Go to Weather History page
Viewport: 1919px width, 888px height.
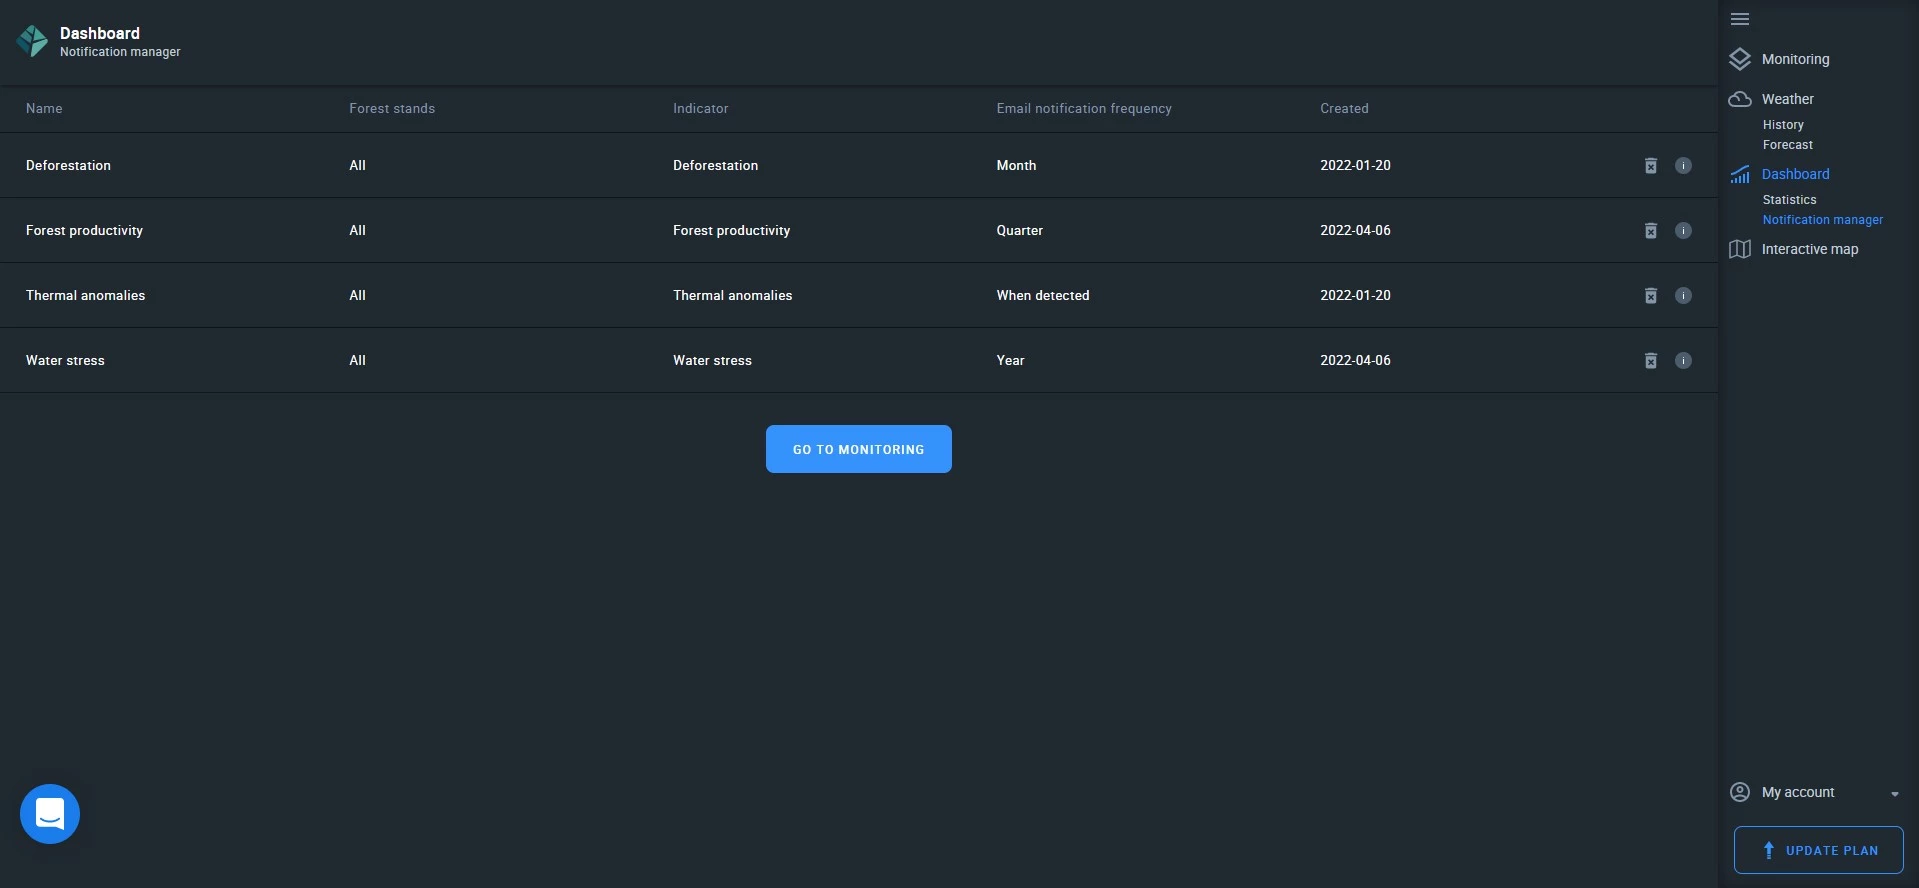point(1783,125)
